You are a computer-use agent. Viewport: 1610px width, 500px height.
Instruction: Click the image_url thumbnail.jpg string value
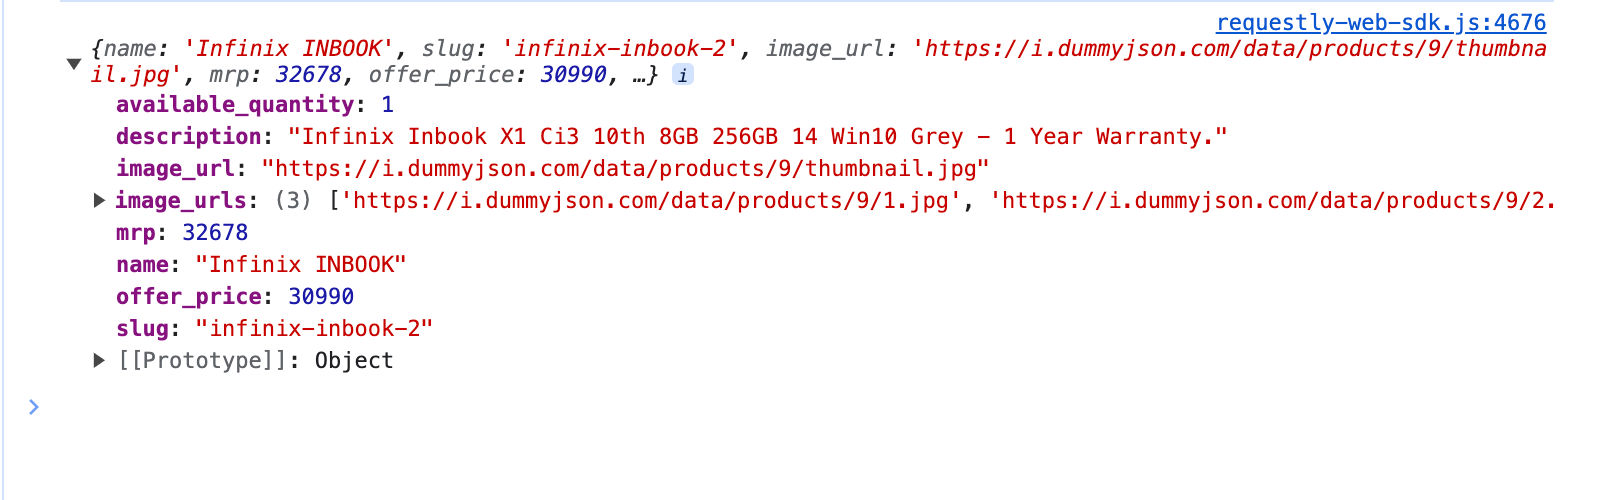click(625, 168)
